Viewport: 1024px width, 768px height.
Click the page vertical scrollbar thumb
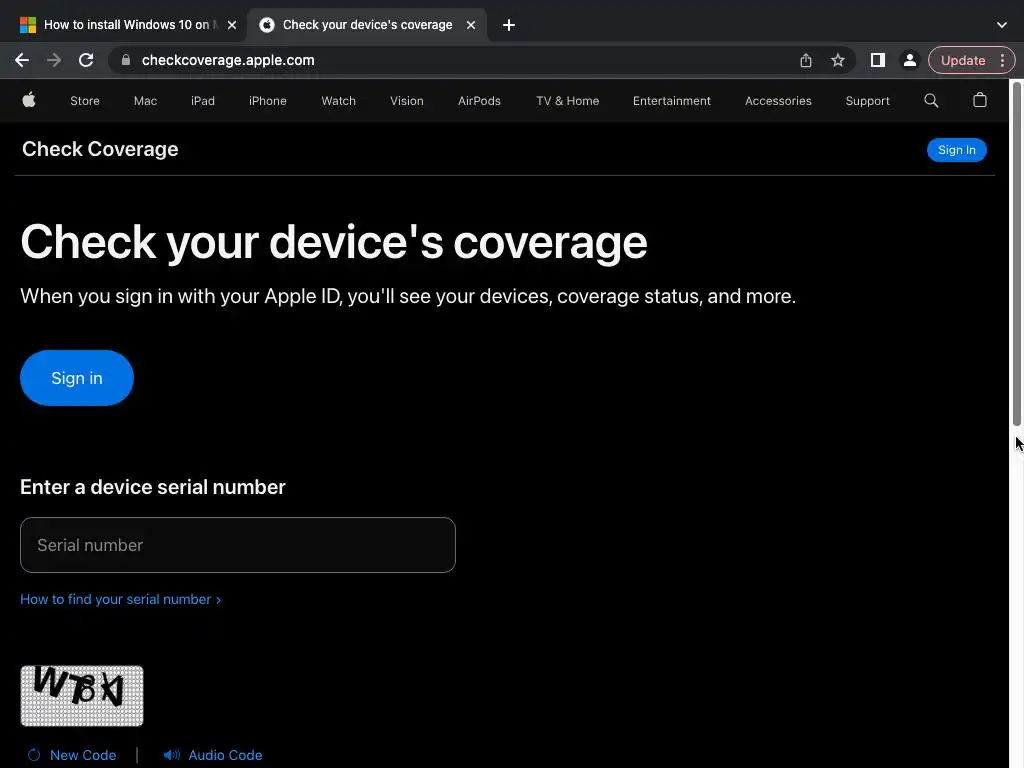click(x=1016, y=255)
